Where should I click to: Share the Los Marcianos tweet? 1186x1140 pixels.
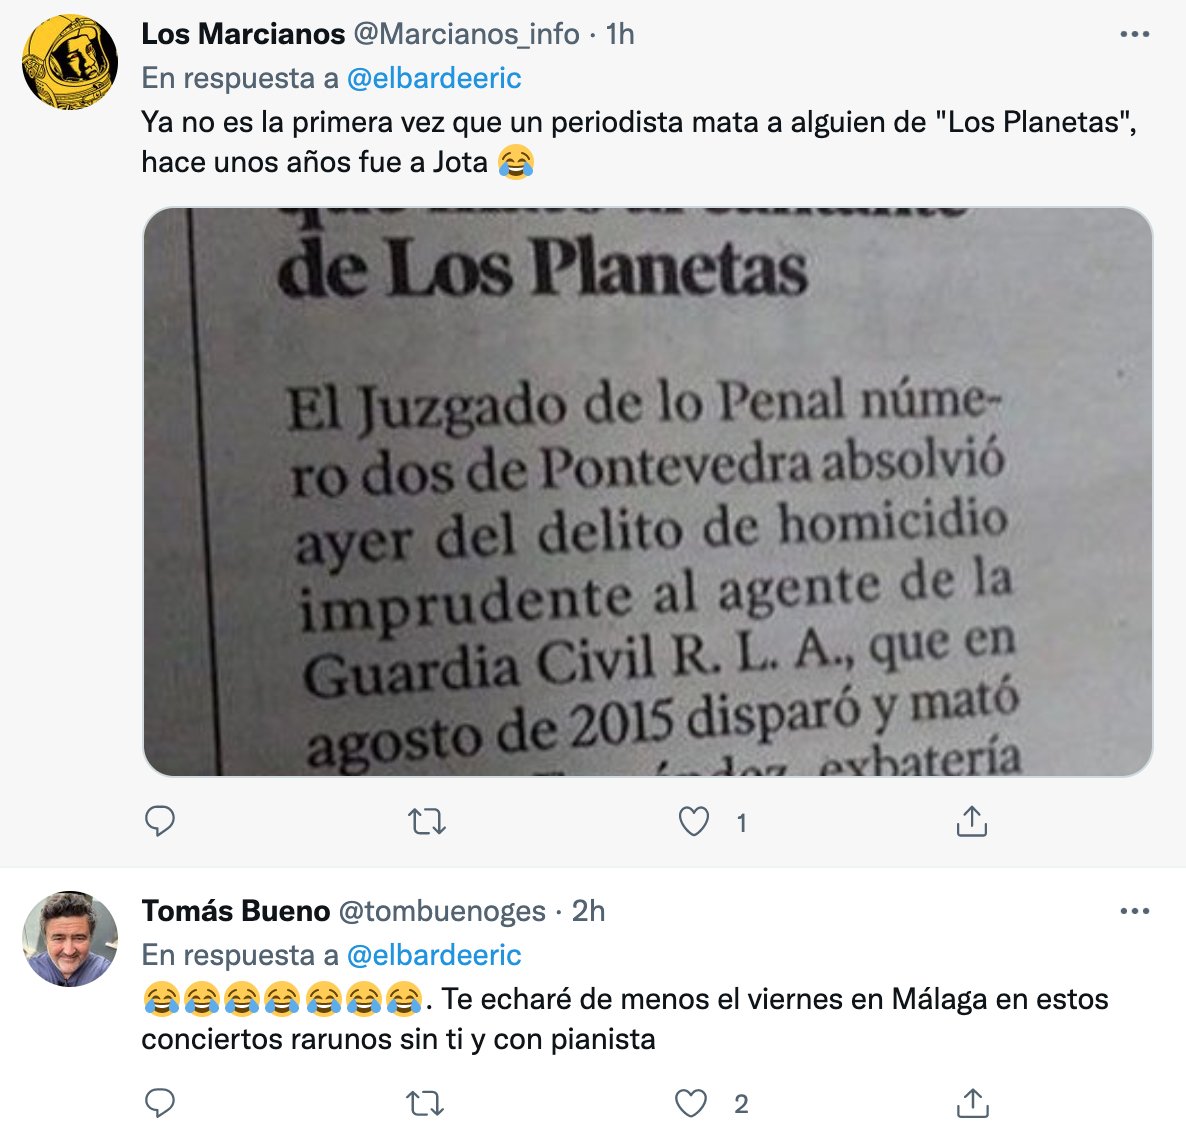coord(971,822)
